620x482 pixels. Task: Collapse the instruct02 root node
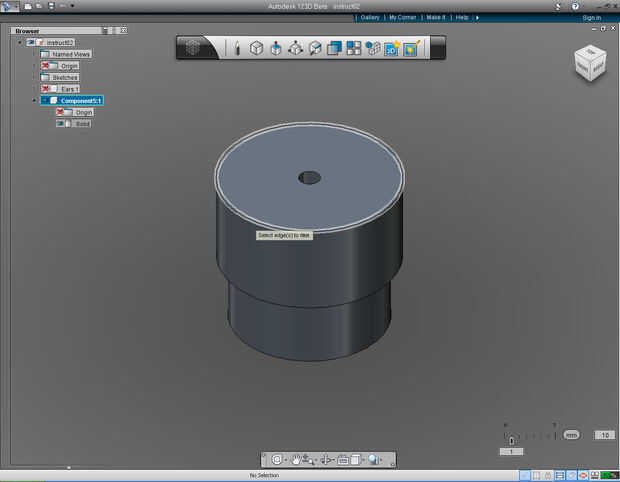[20, 42]
